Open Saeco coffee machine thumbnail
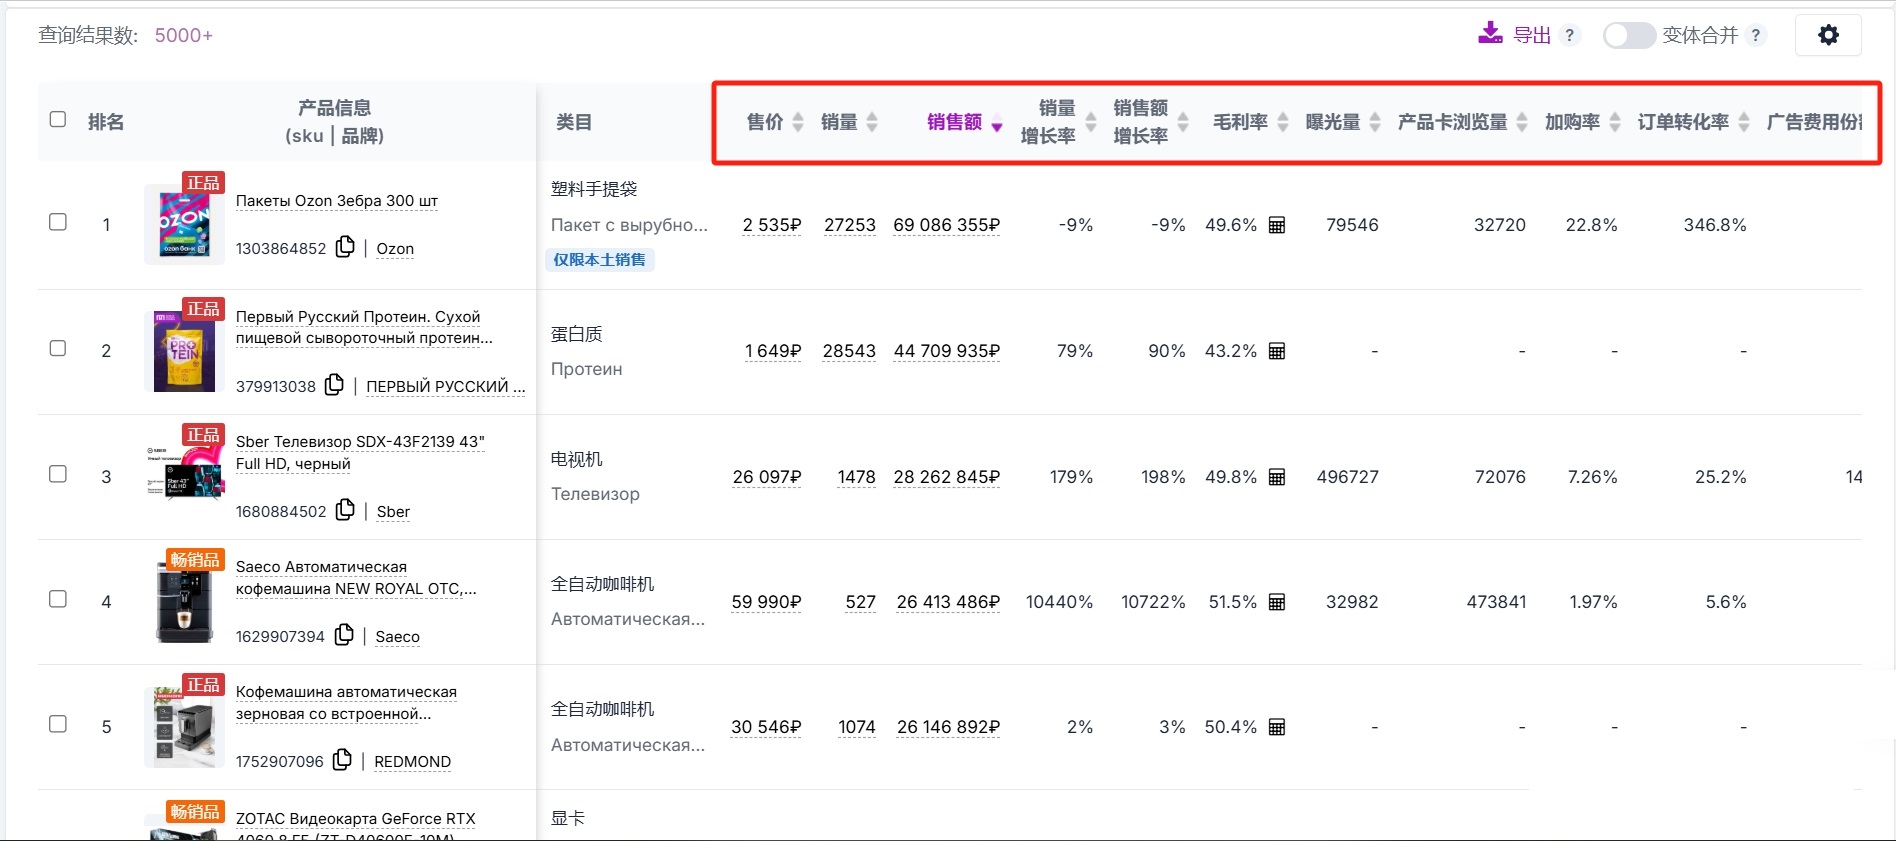The image size is (1896, 841). click(x=184, y=601)
